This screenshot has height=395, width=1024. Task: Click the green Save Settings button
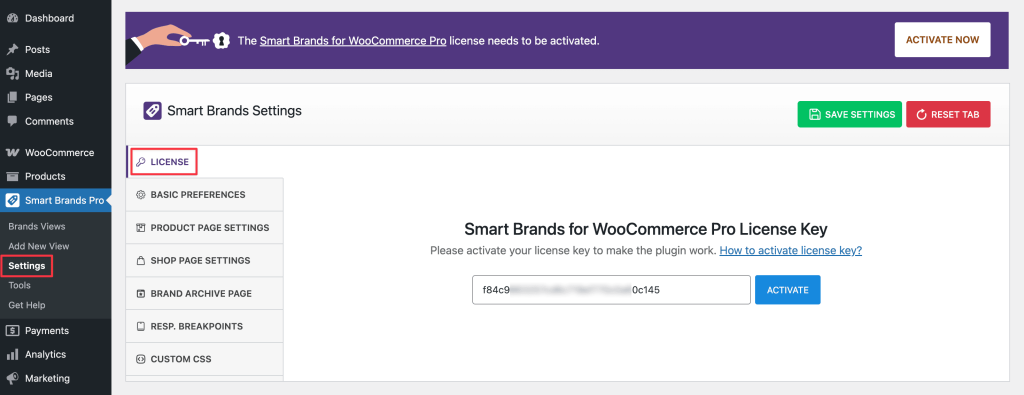[850, 114]
